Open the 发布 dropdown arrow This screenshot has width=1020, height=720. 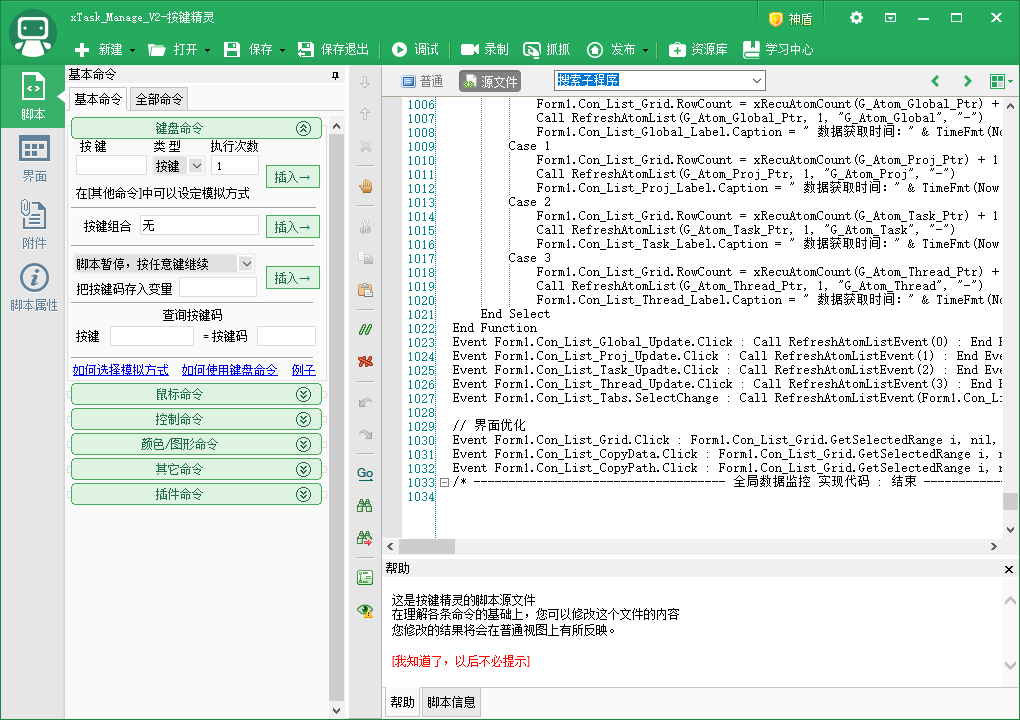[645, 50]
